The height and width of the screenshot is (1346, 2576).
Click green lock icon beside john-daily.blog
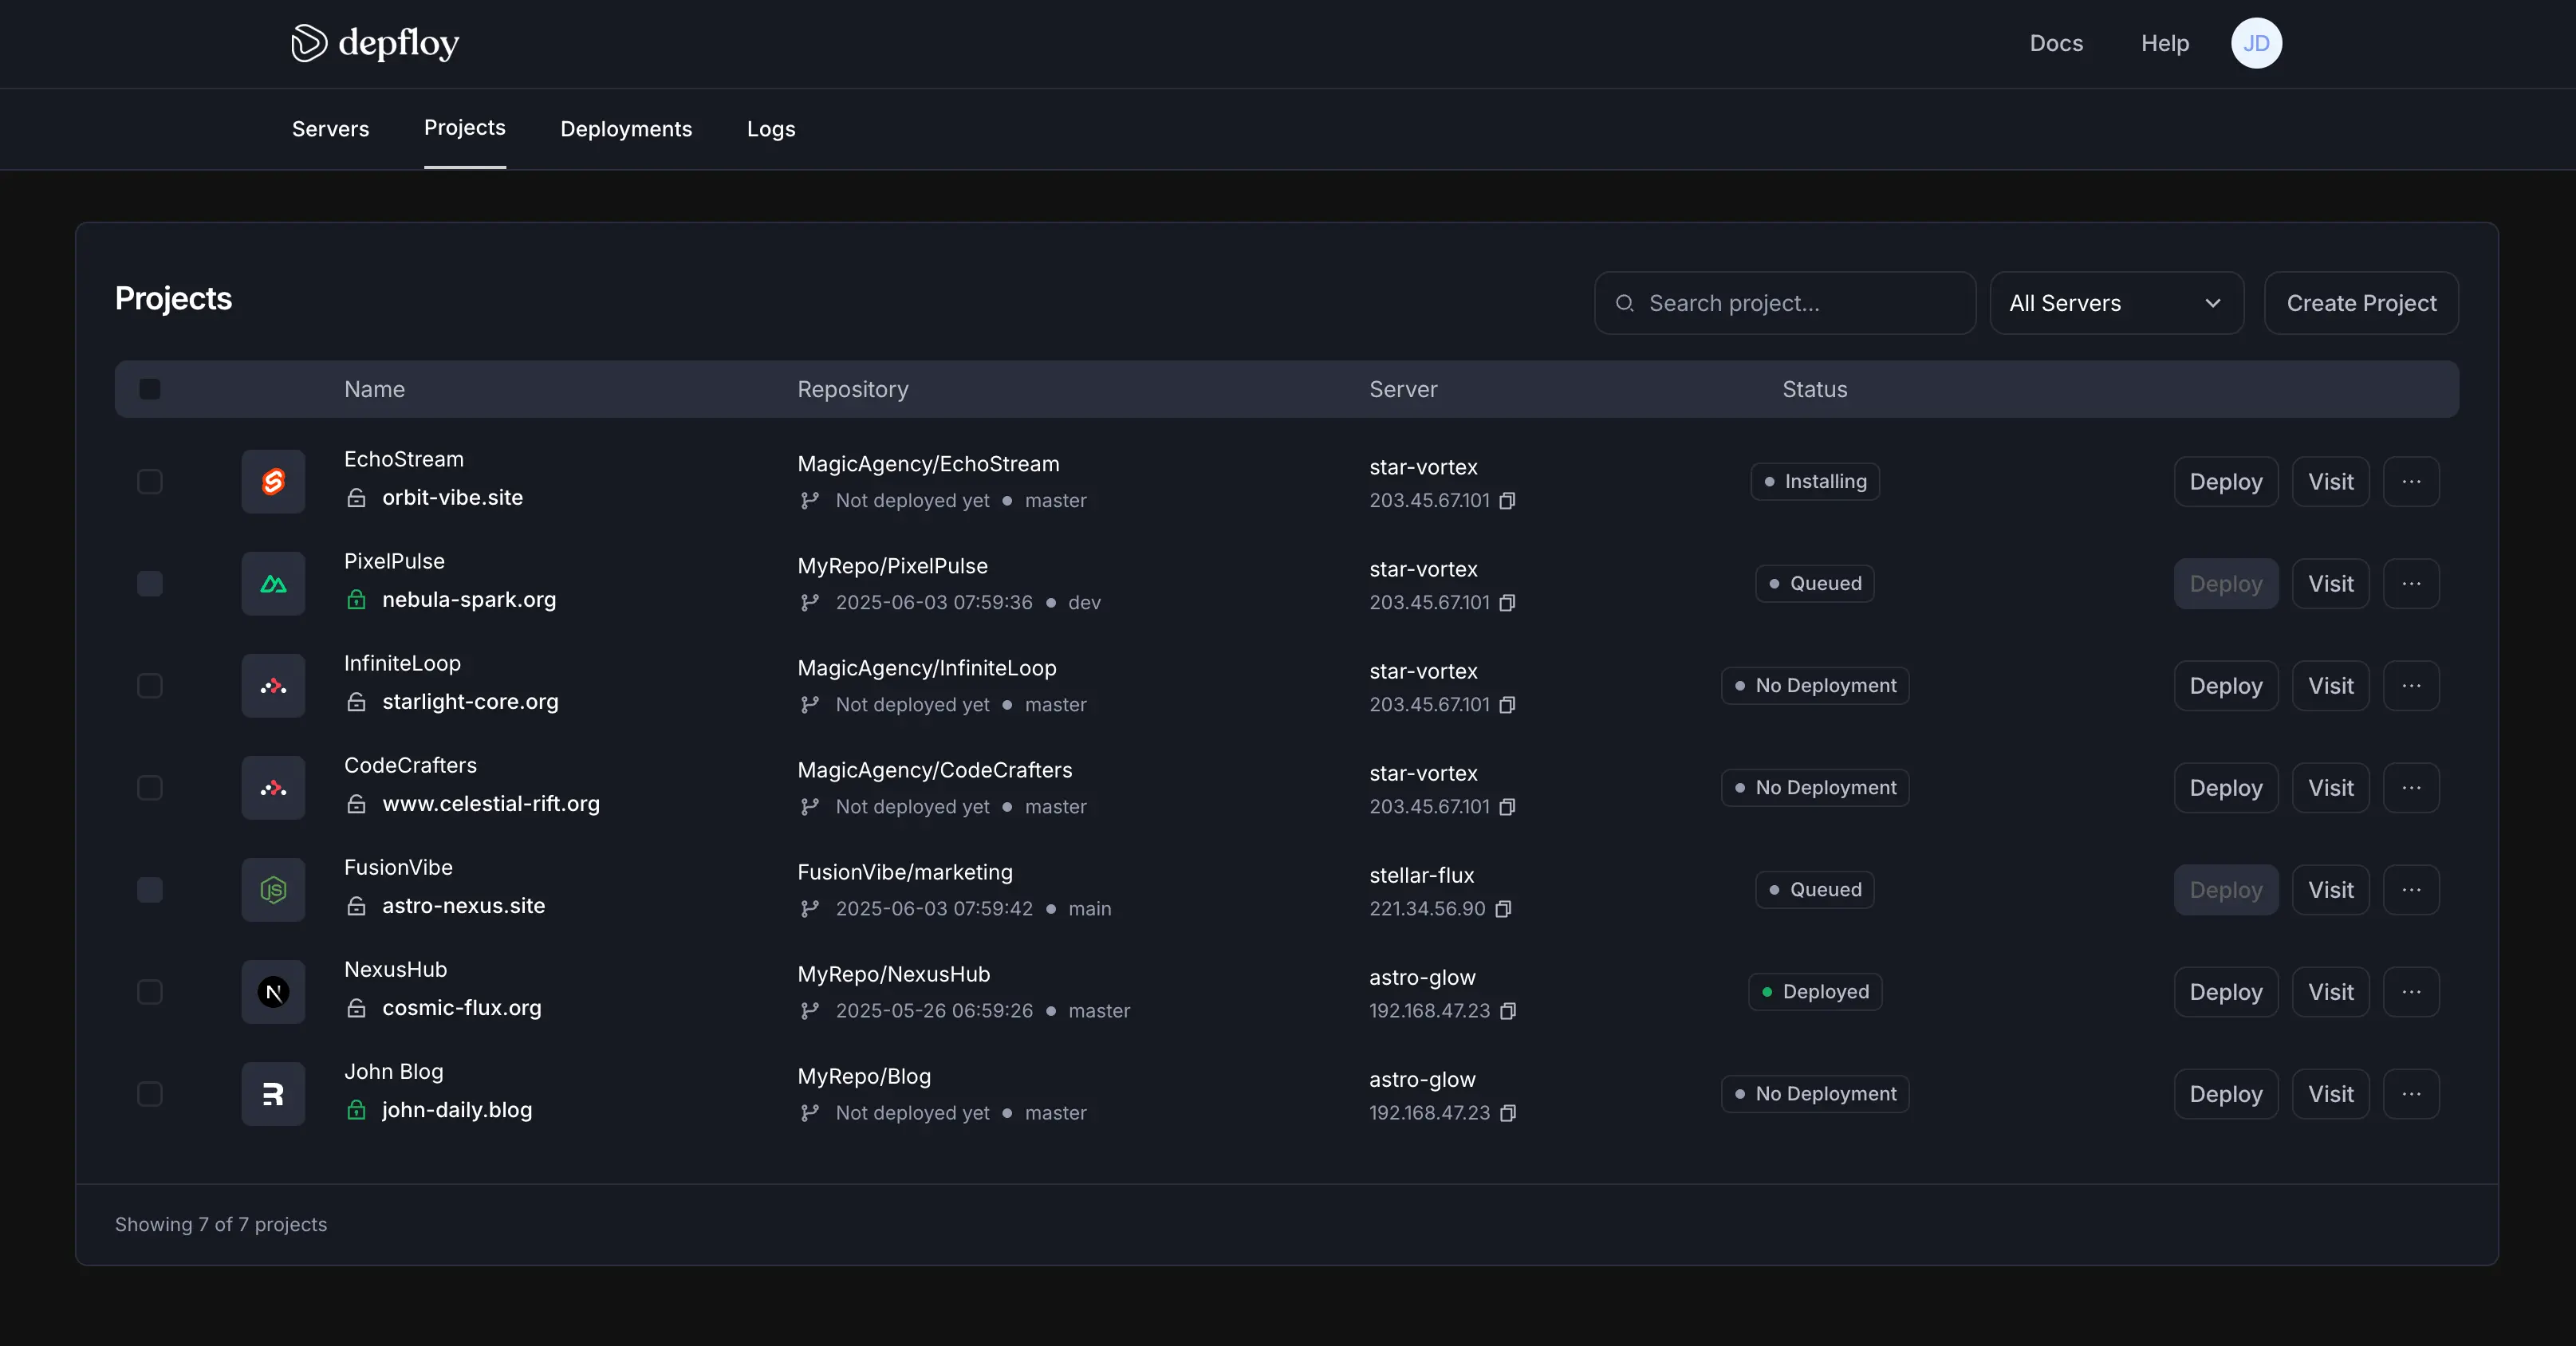[x=356, y=1109]
